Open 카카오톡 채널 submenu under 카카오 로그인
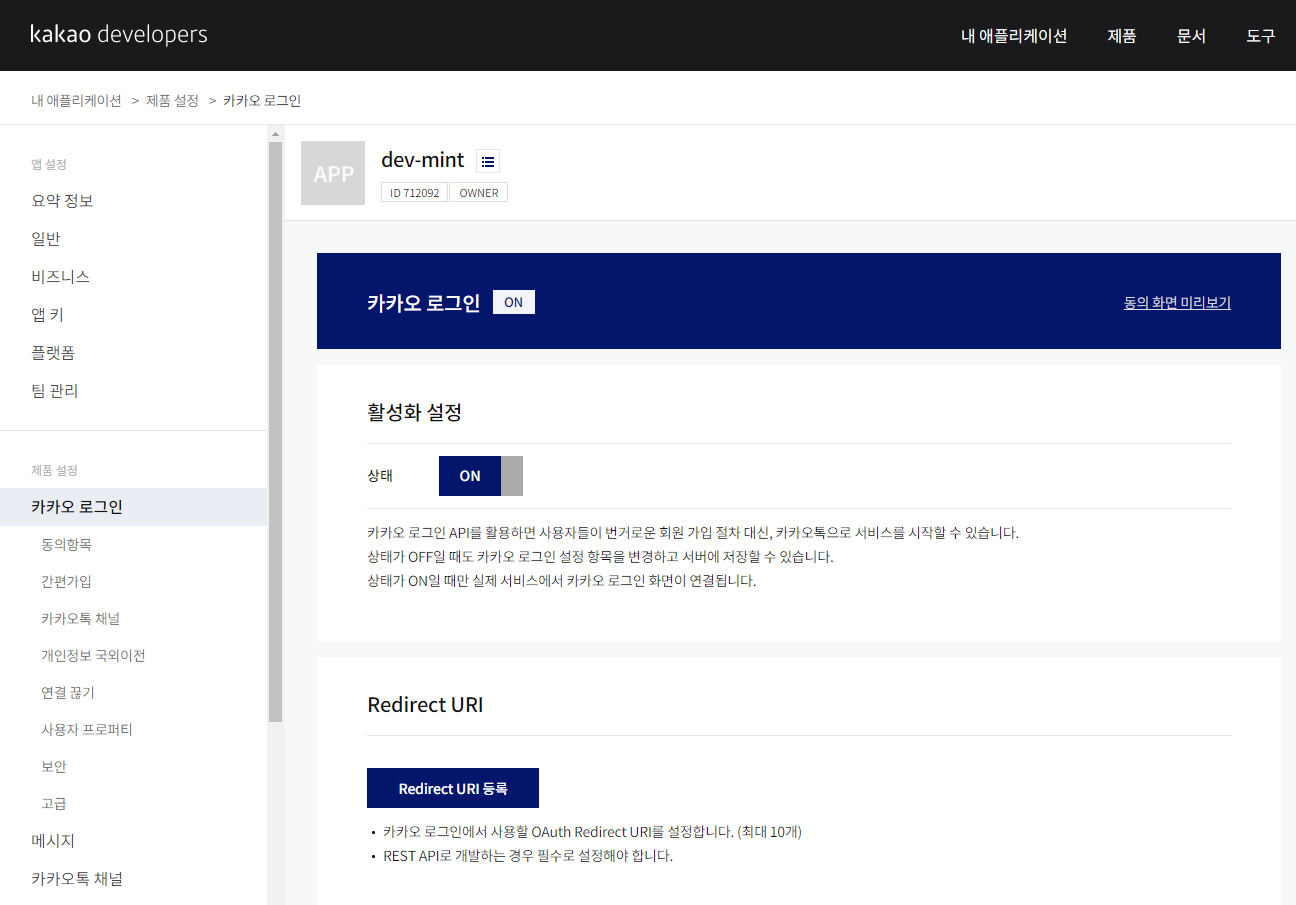Screen dimensions: 1296x905 pos(80,618)
